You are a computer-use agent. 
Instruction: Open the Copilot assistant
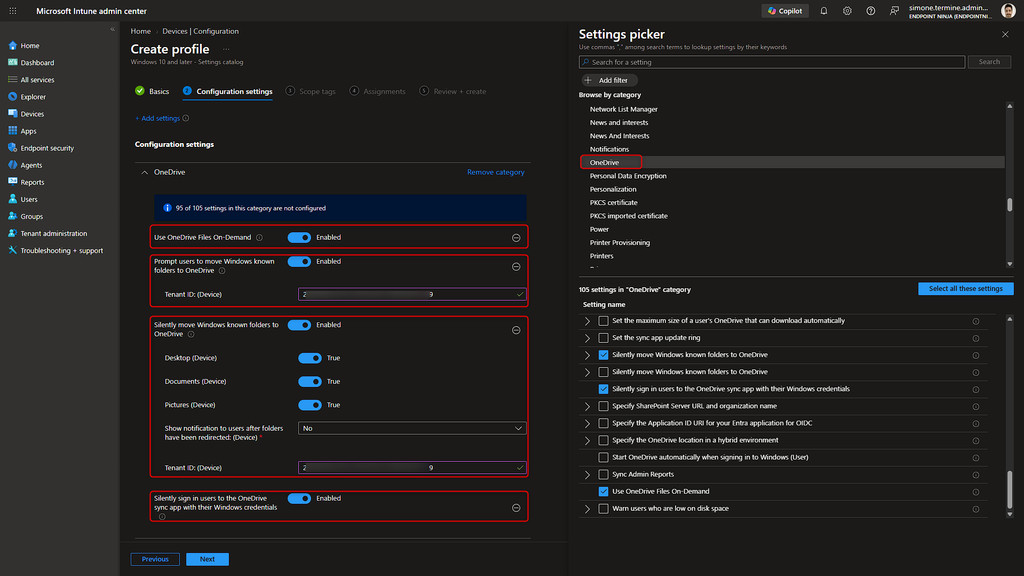coord(785,11)
